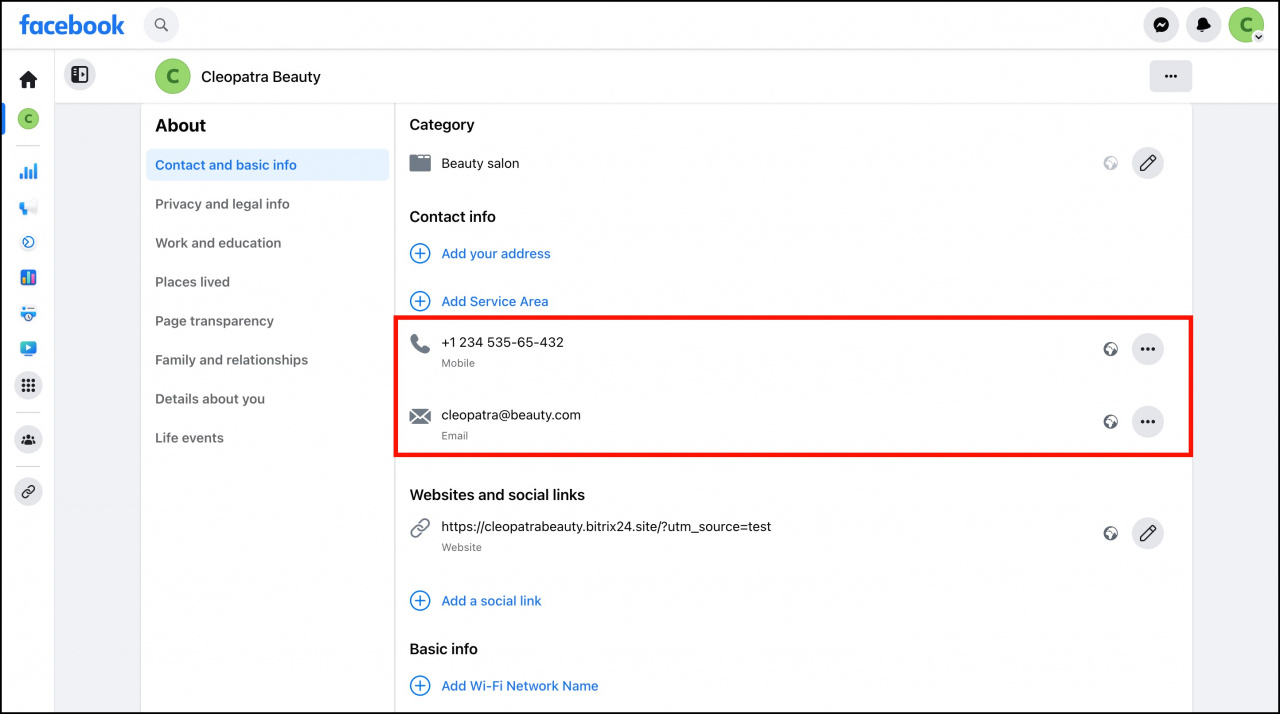The image size is (1280, 714).
Task: Change privacy globe for the email
Action: point(1110,421)
